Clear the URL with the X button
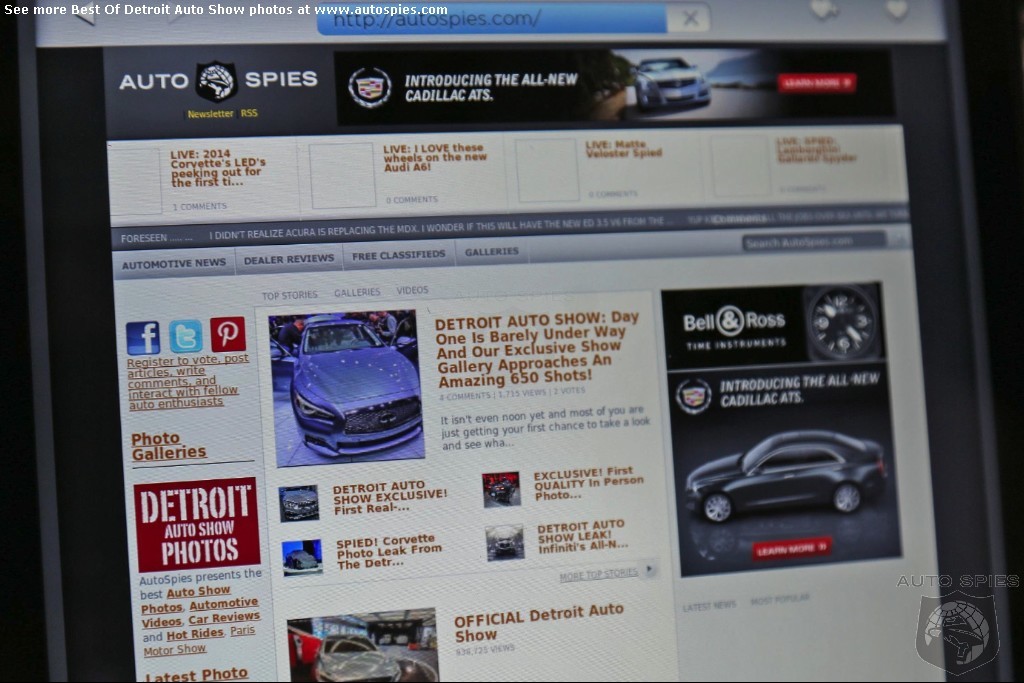Viewport: 1024px width, 683px height. pyautogui.click(x=690, y=18)
